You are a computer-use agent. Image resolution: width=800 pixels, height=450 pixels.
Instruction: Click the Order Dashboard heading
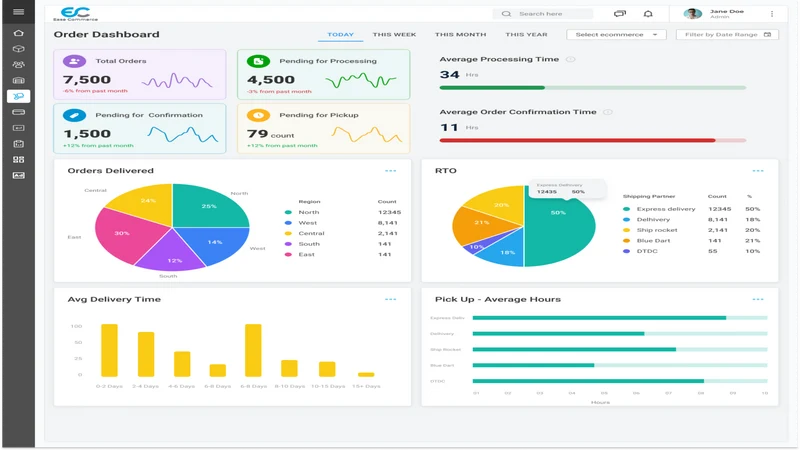click(x=107, y=35)
